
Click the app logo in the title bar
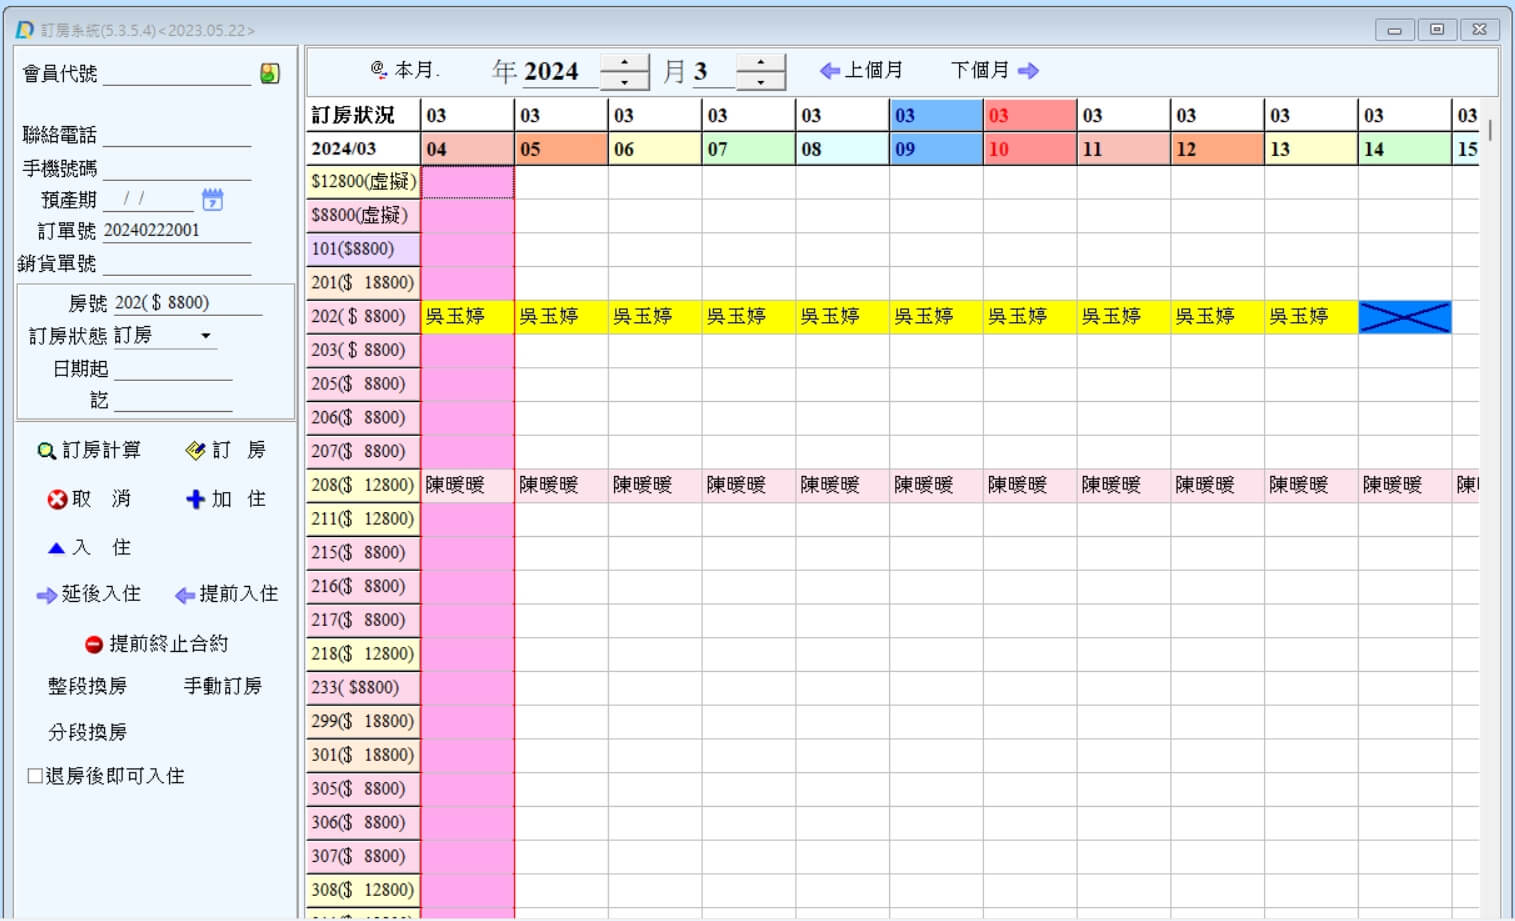pyautogui.click(x=25, y=30)
